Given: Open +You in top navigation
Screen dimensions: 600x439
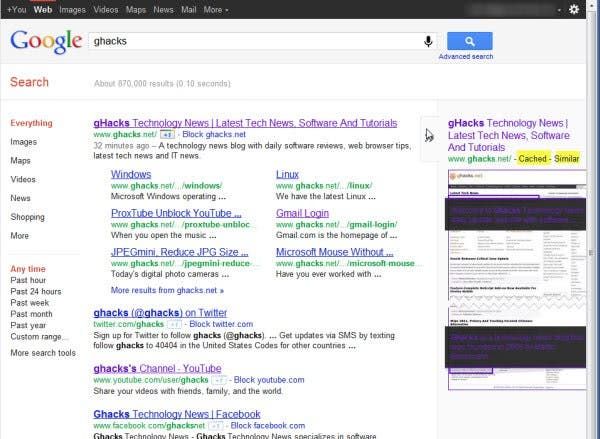Looking at the screenshot, I should (x=16, y=10).
